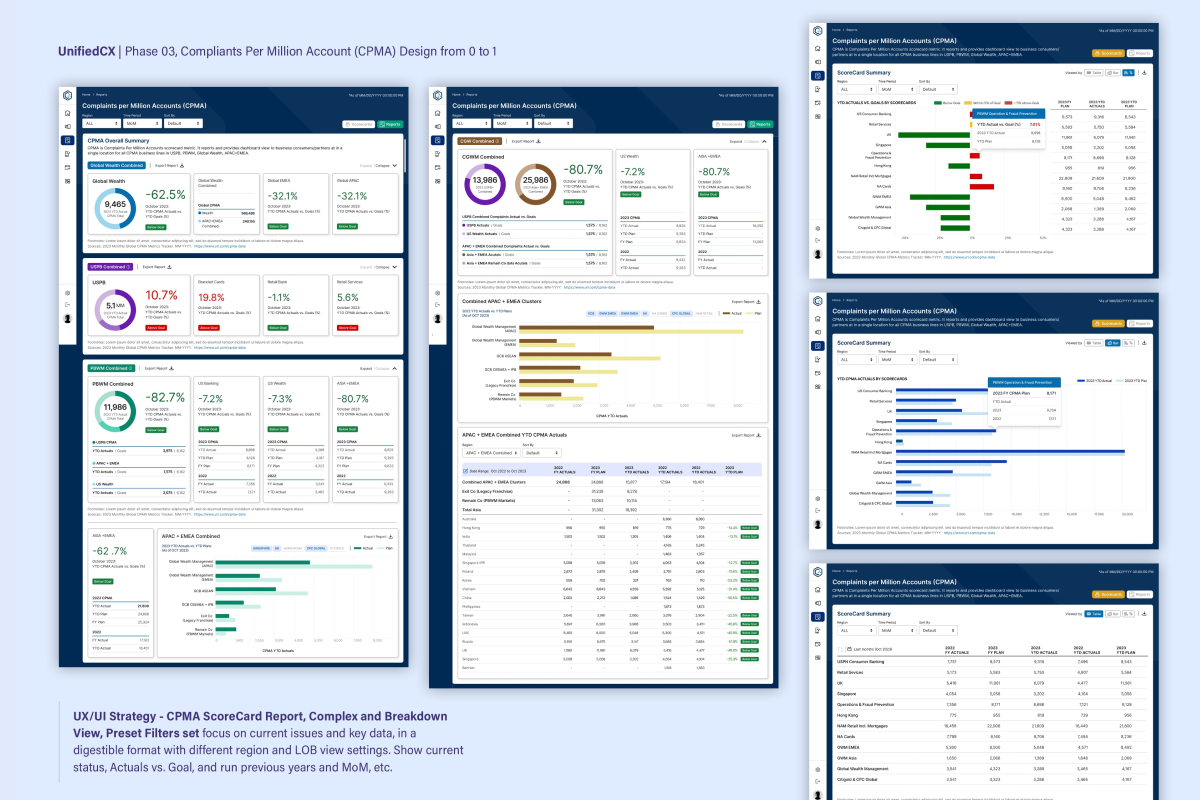Click CGWM Combined brown badge
This screenshot has height=800, width=1200.
click(x=480, y=141)
